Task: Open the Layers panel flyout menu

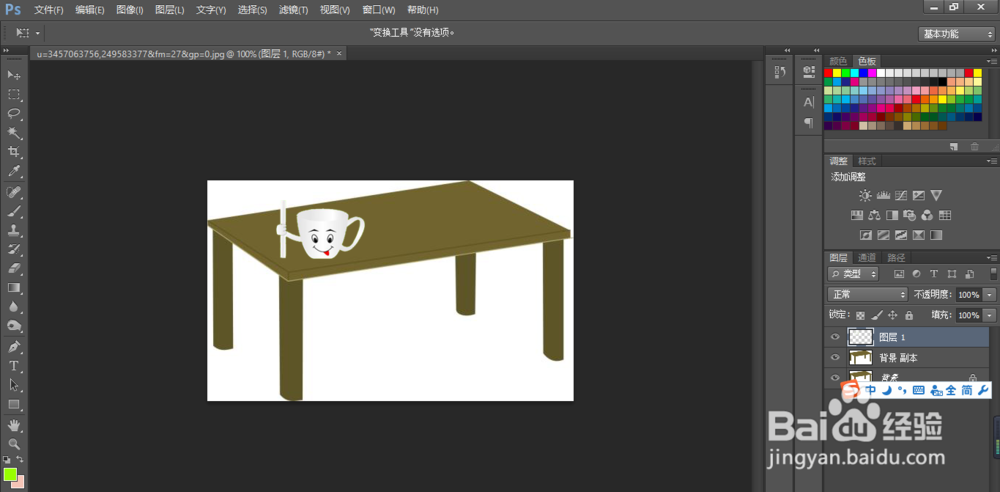Action: pyautogui.click(x=992, y=258)
